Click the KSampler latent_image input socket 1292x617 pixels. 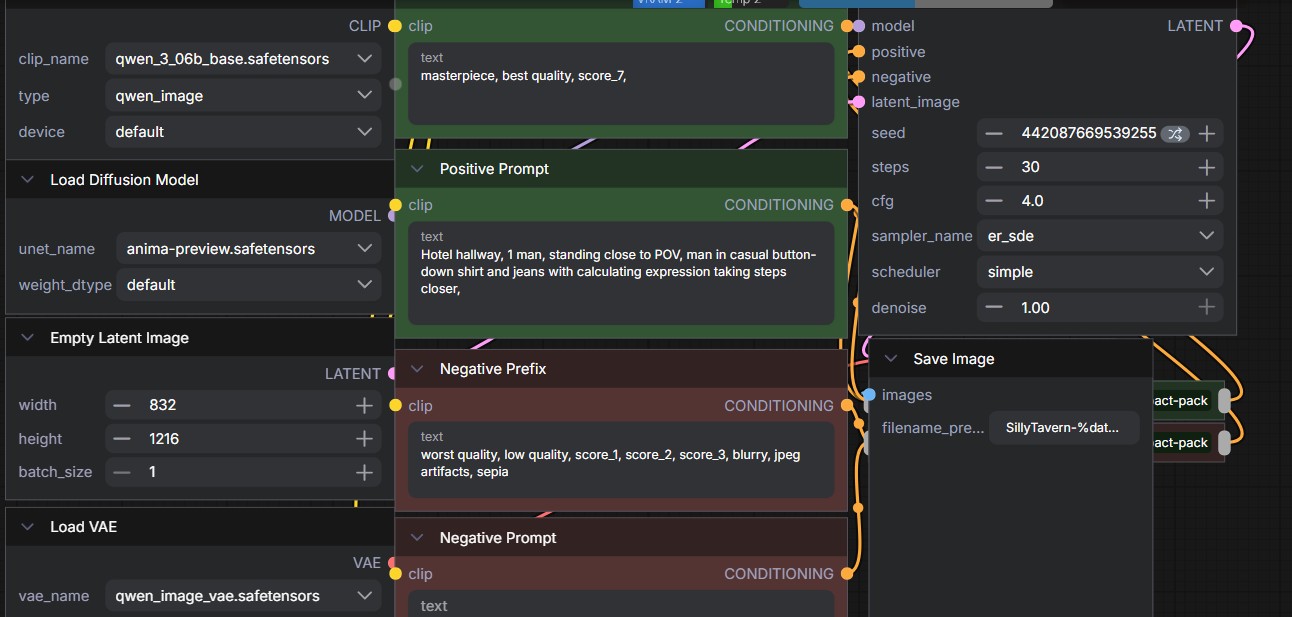pos(858,102)
